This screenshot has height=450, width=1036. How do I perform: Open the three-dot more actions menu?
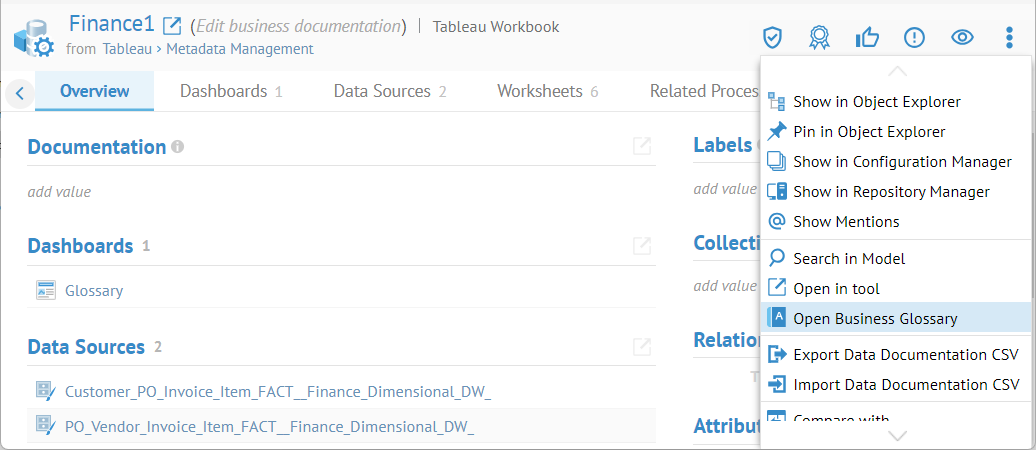[1009, 38]
